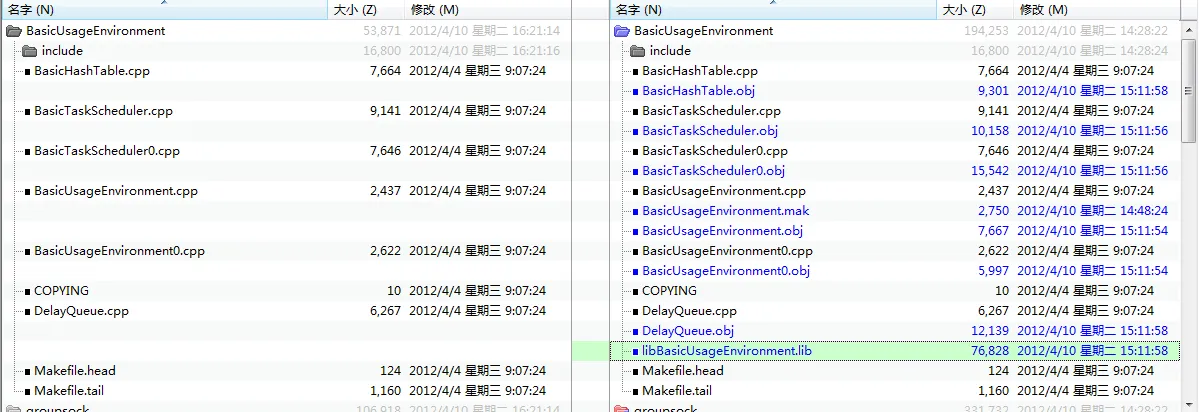Select left pane Makefile.tail

[x=69, y=391]
